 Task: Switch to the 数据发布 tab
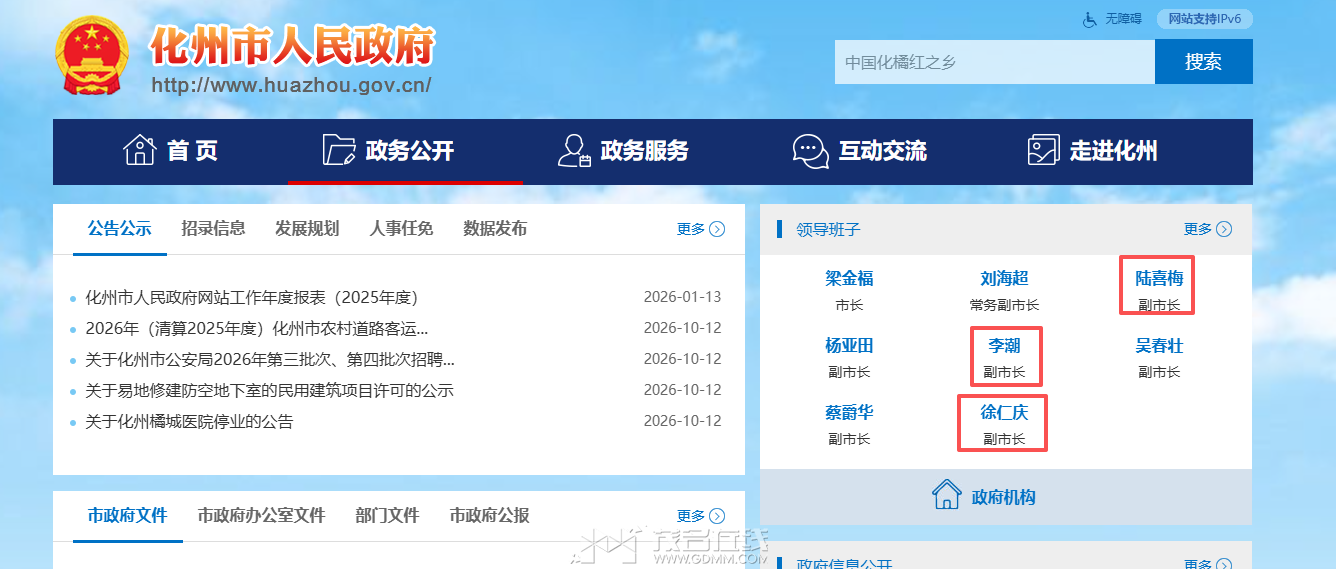[x=495, y=228]
